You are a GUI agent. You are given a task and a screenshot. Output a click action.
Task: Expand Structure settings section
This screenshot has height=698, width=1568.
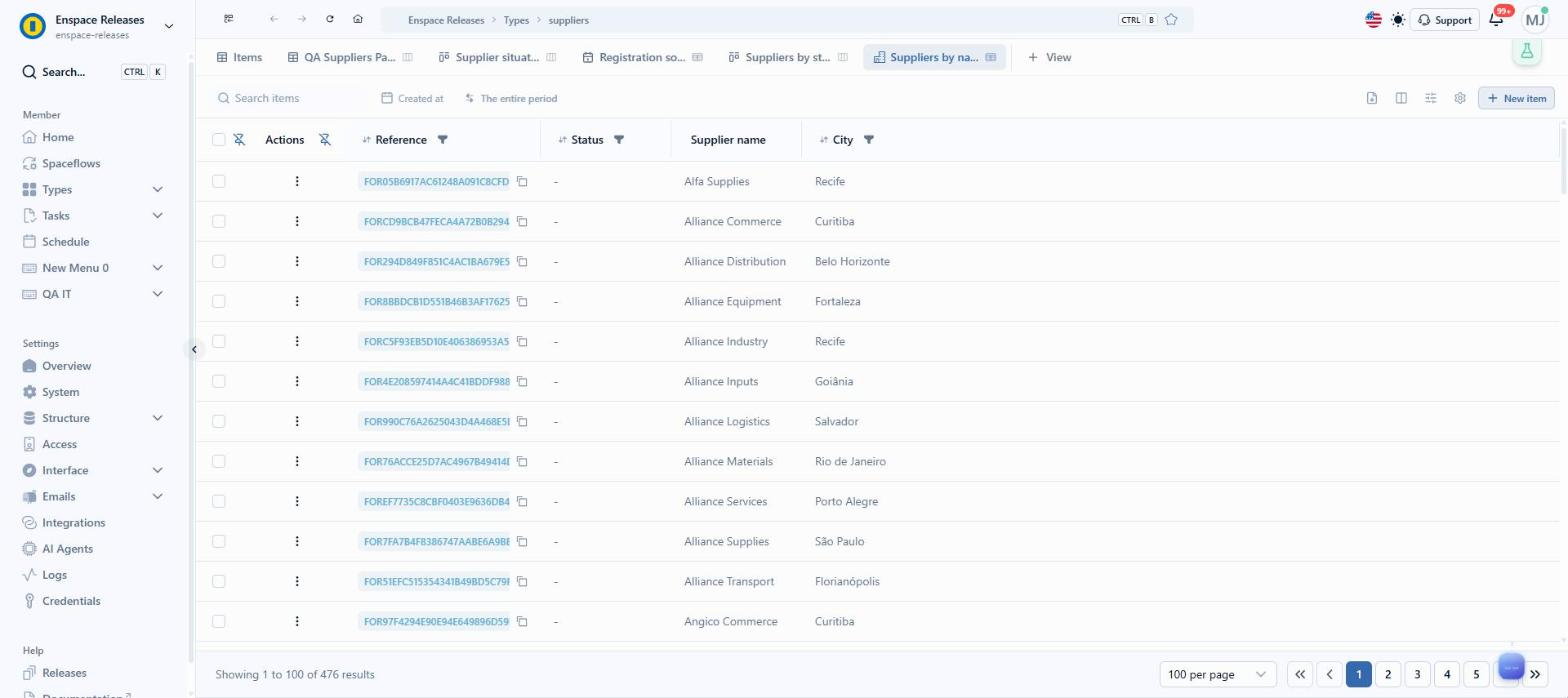tap(157, 418)
